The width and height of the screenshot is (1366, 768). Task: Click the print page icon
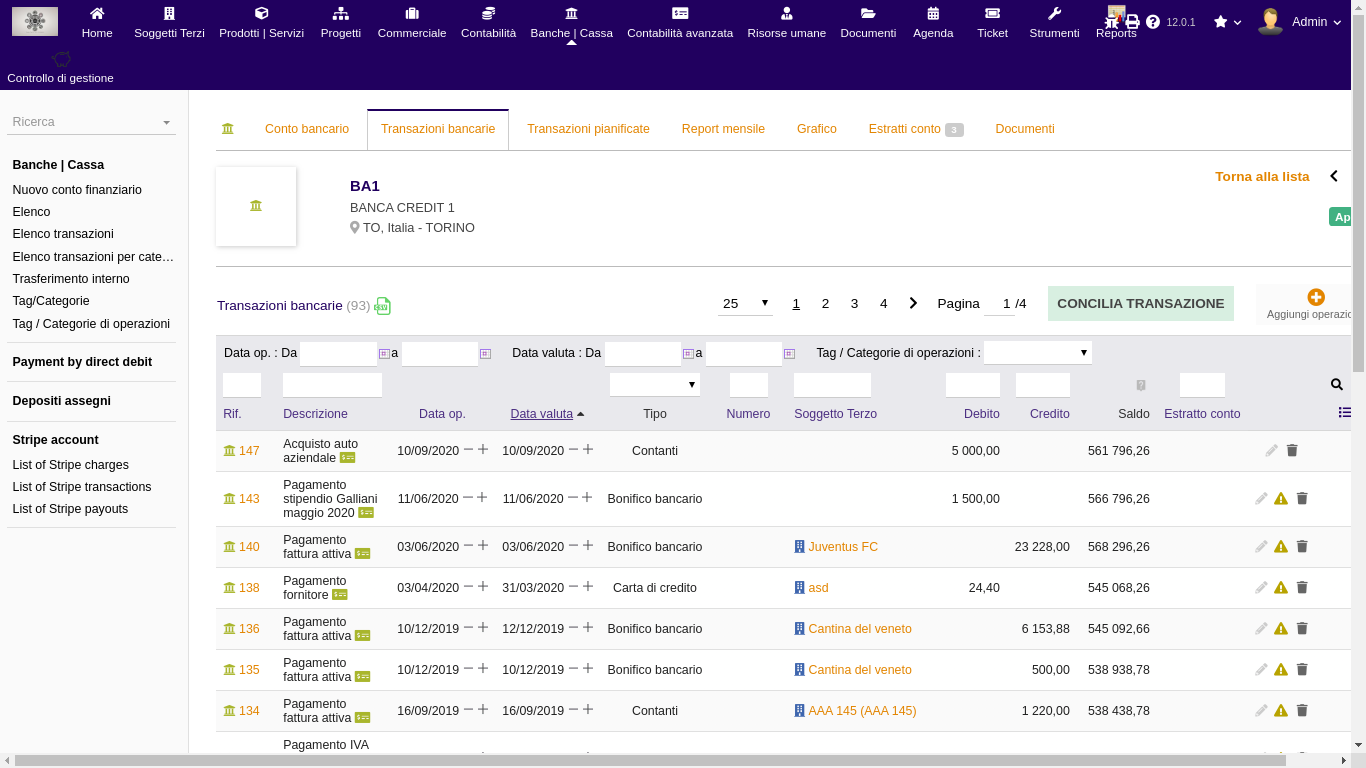point(1132,22)
